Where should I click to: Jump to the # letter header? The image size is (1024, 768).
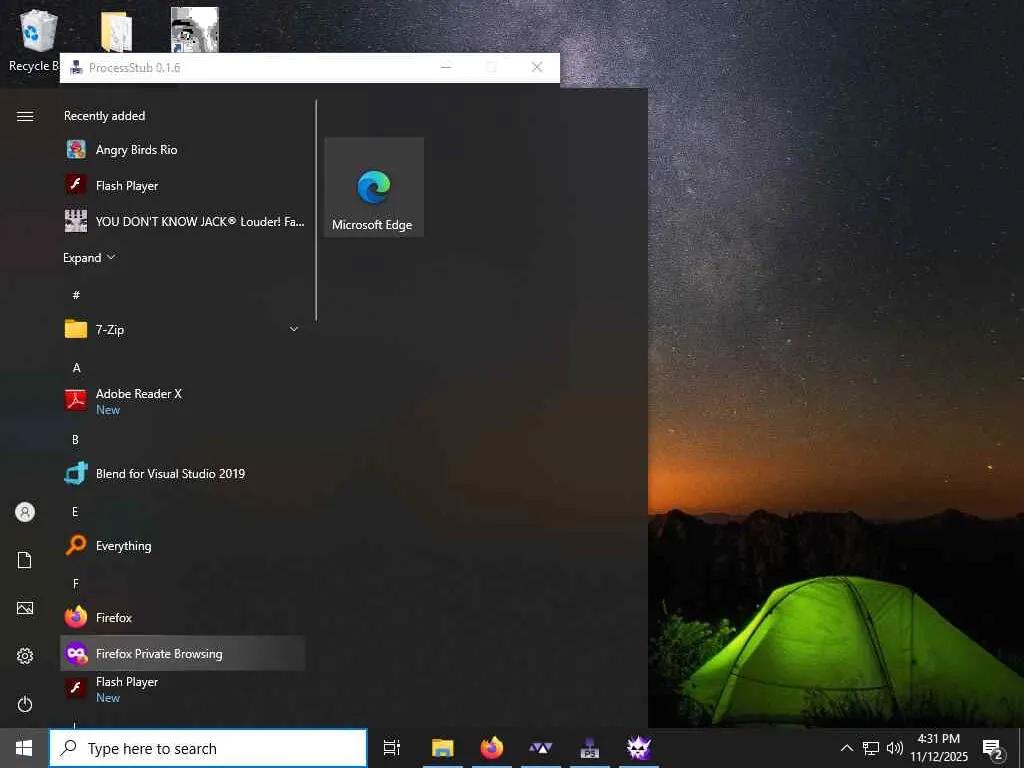point(76,295)
